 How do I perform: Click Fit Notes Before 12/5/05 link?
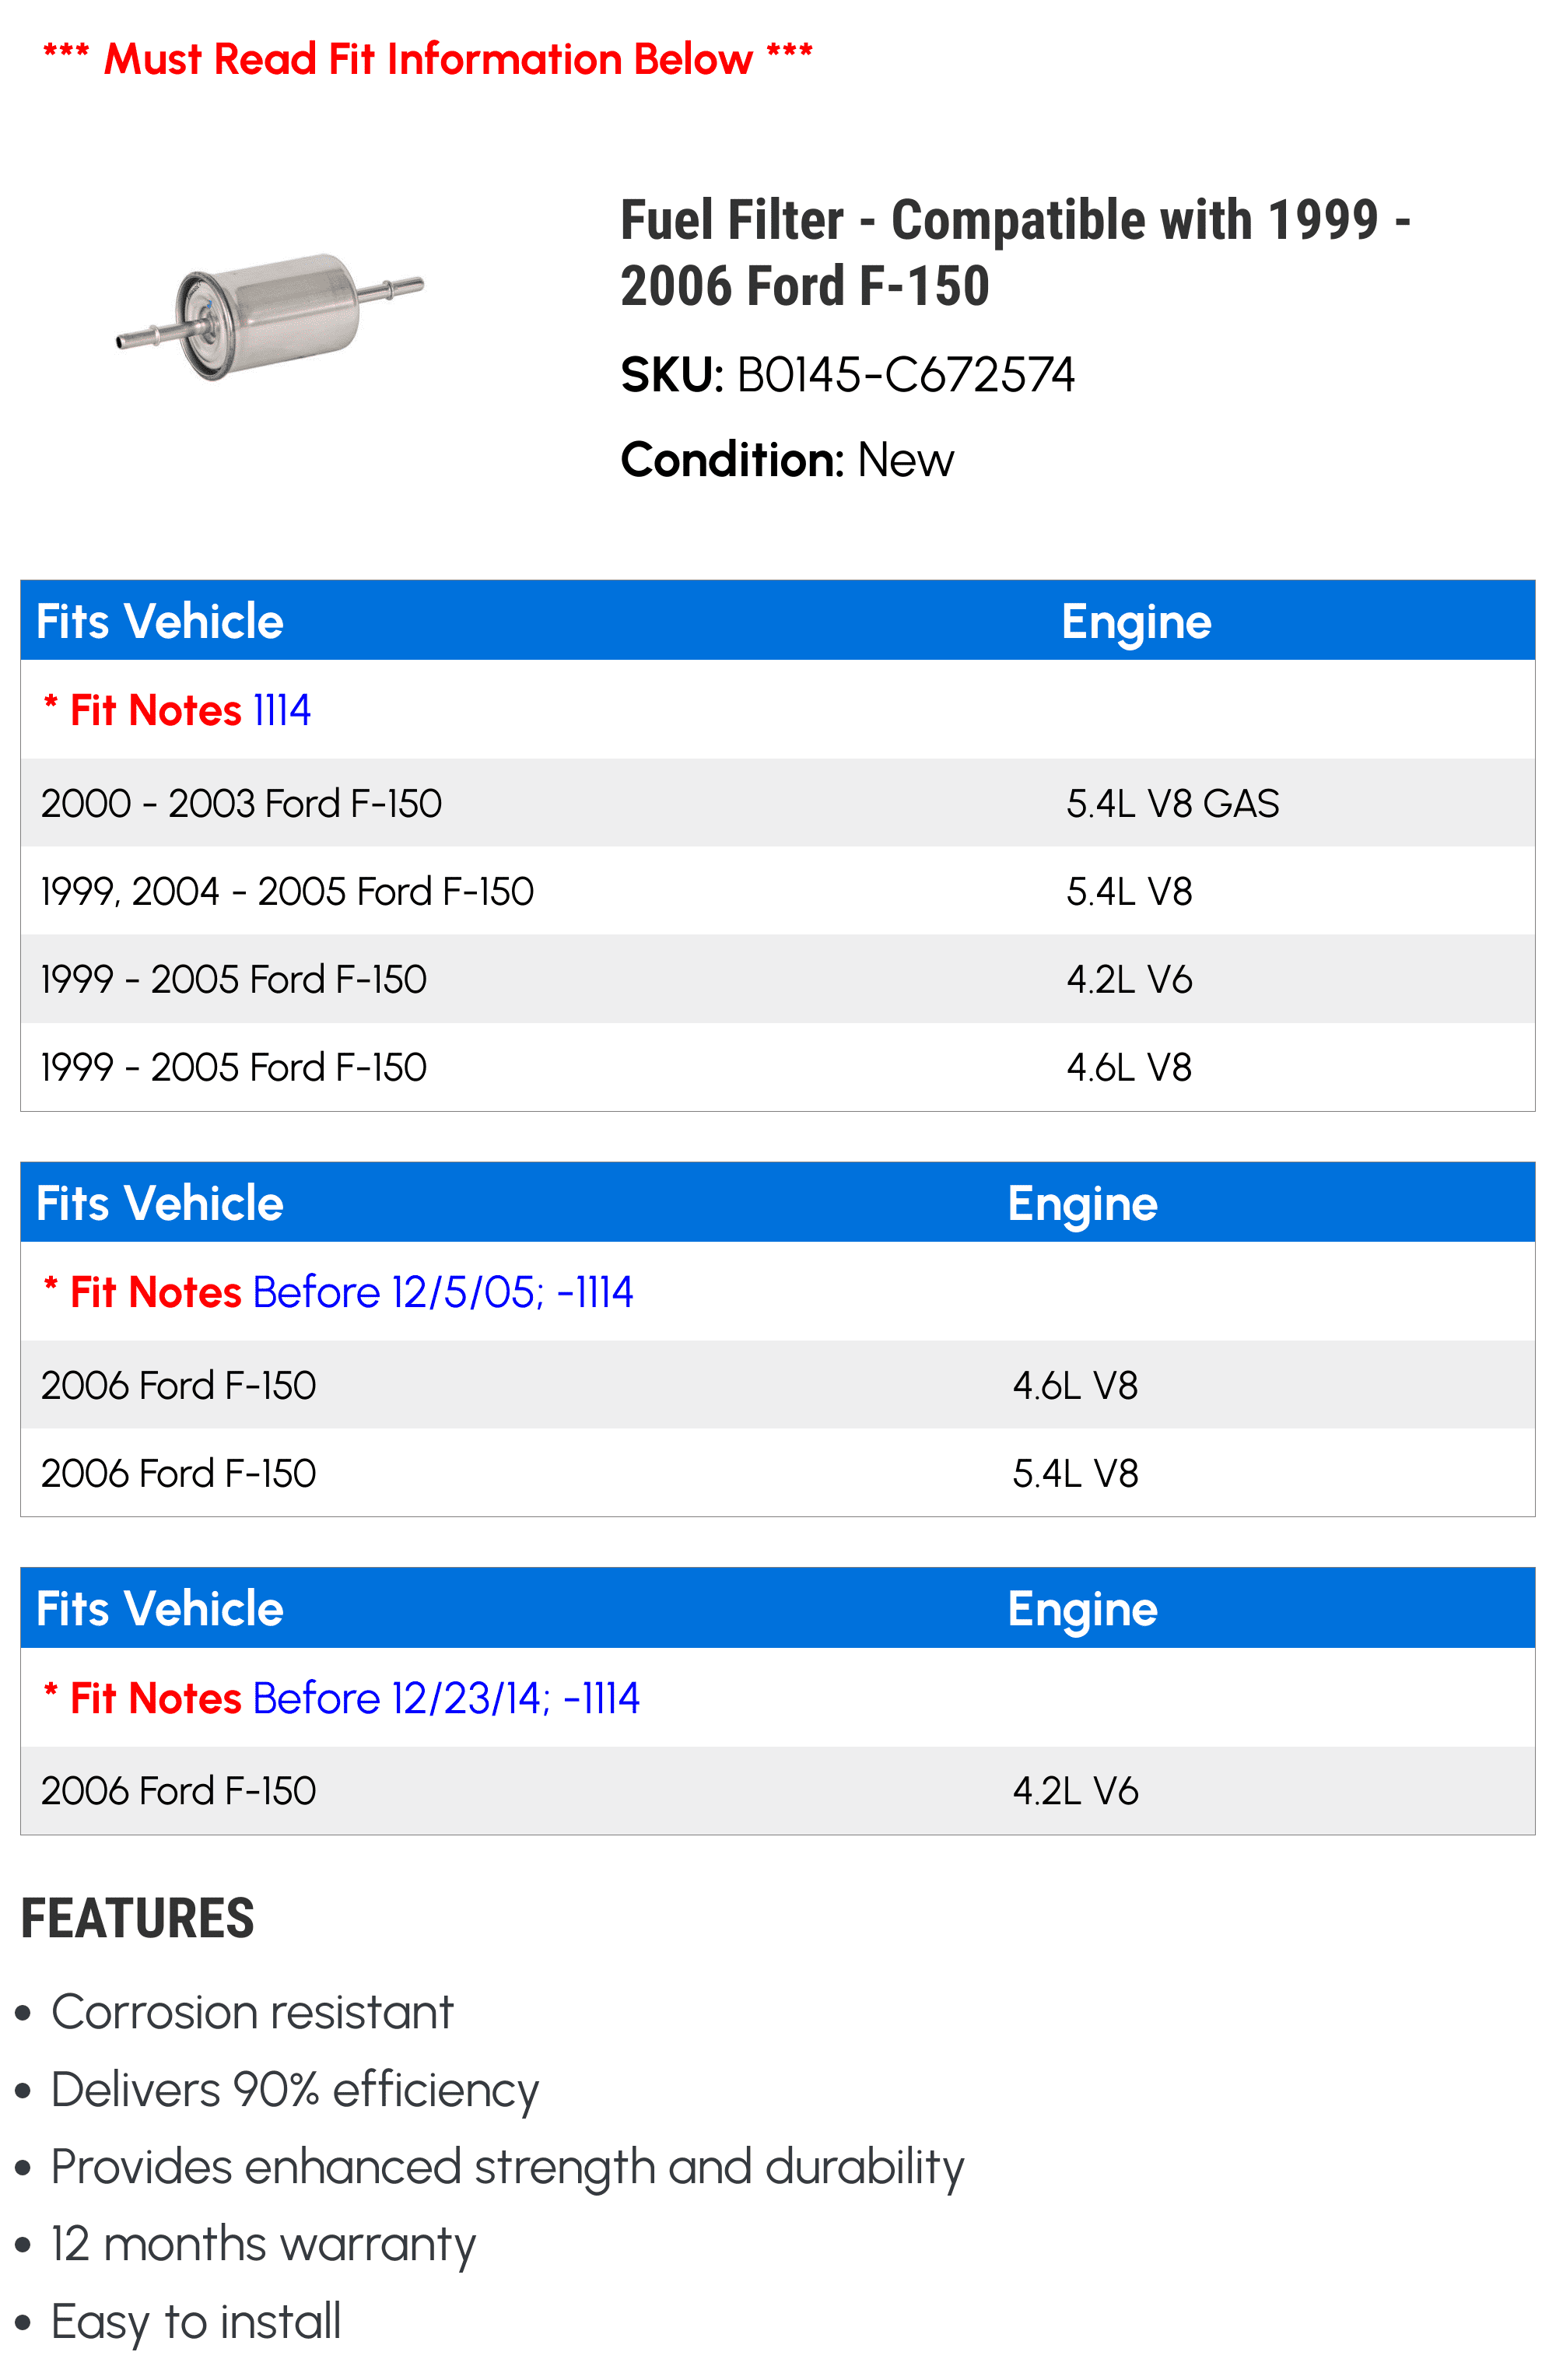click(351, 1292)
